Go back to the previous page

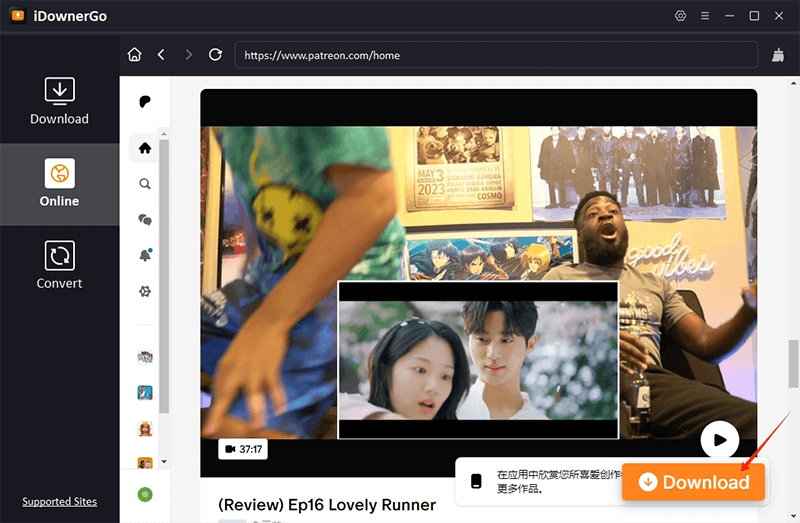pos(161,55)
